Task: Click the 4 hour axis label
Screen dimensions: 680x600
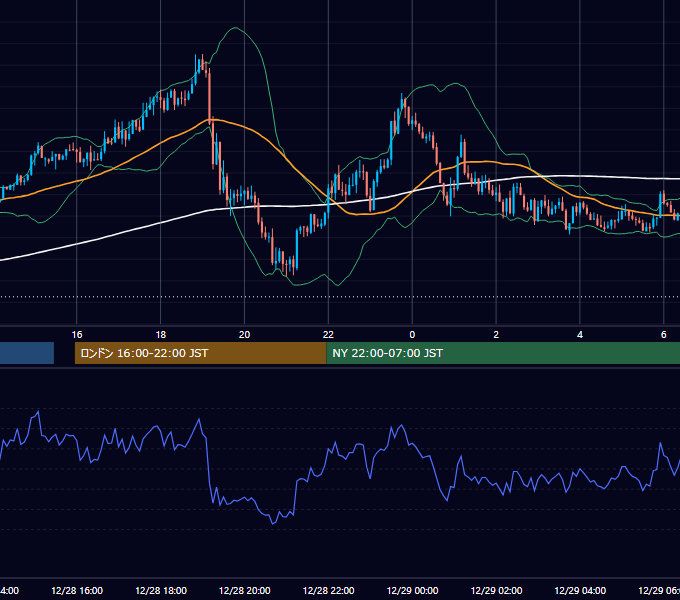Action: point(580,334)
